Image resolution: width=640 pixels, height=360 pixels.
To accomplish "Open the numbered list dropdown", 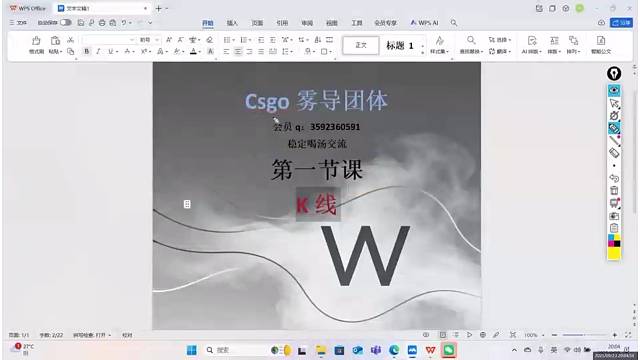I will [249, 40].
